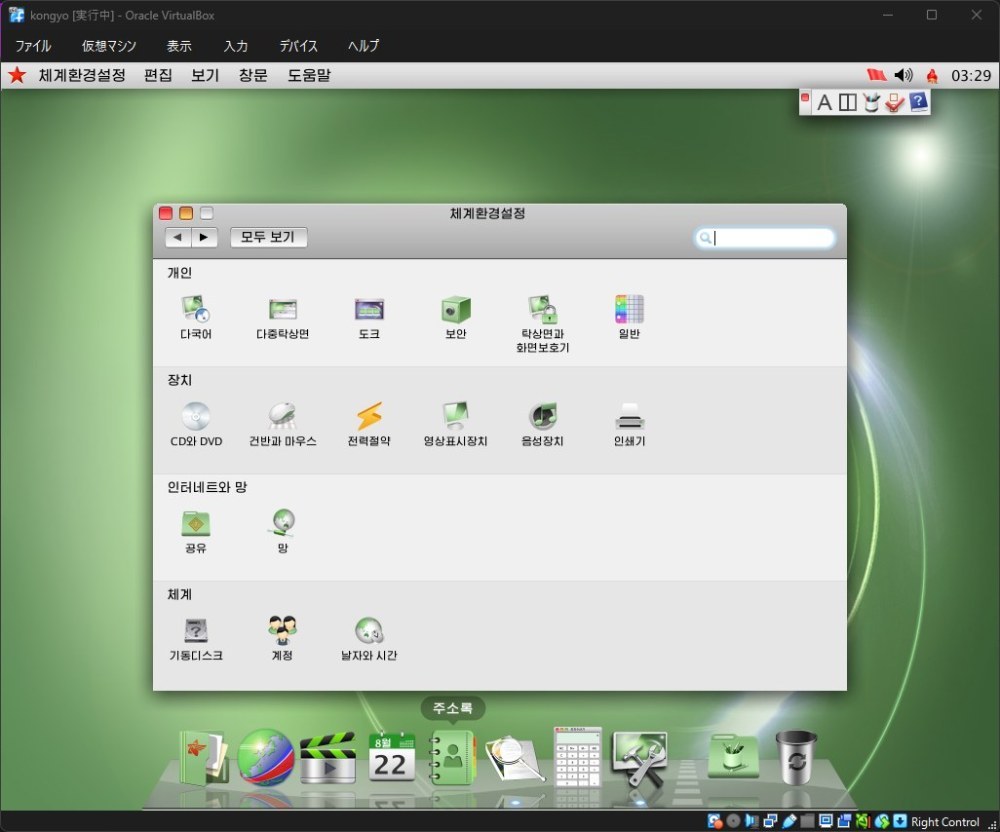Open the VirtualBox ファイル menu
This screenshot has width=1000, height=832.
33,46
